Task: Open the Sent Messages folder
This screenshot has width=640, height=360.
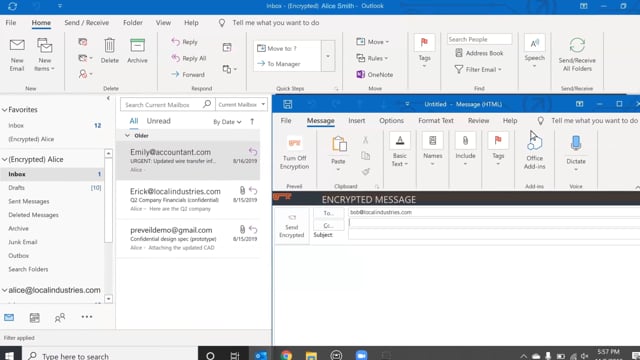Action: (29, 201)
